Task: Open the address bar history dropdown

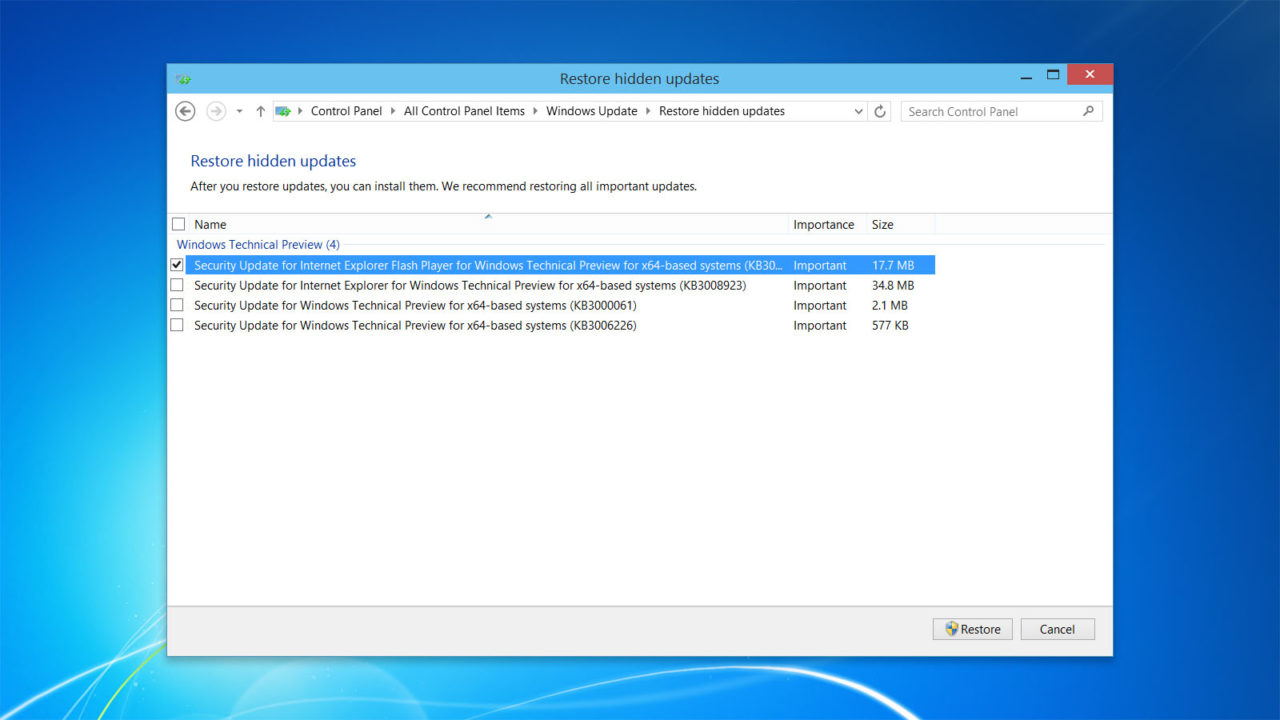Action: pos(858,111)
